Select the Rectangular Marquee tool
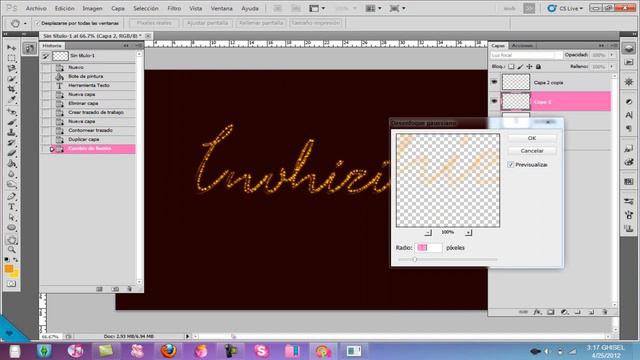The image size is (640, 360). (11, 58)
